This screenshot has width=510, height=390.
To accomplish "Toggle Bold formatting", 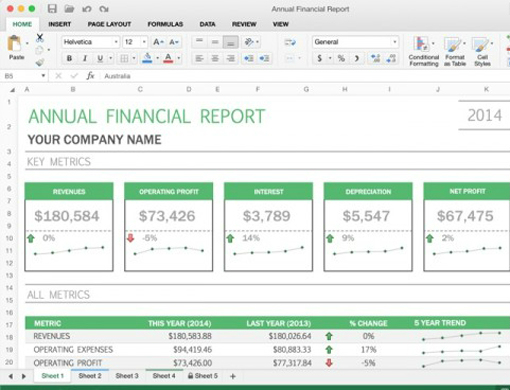I will [x=69, y=58].
